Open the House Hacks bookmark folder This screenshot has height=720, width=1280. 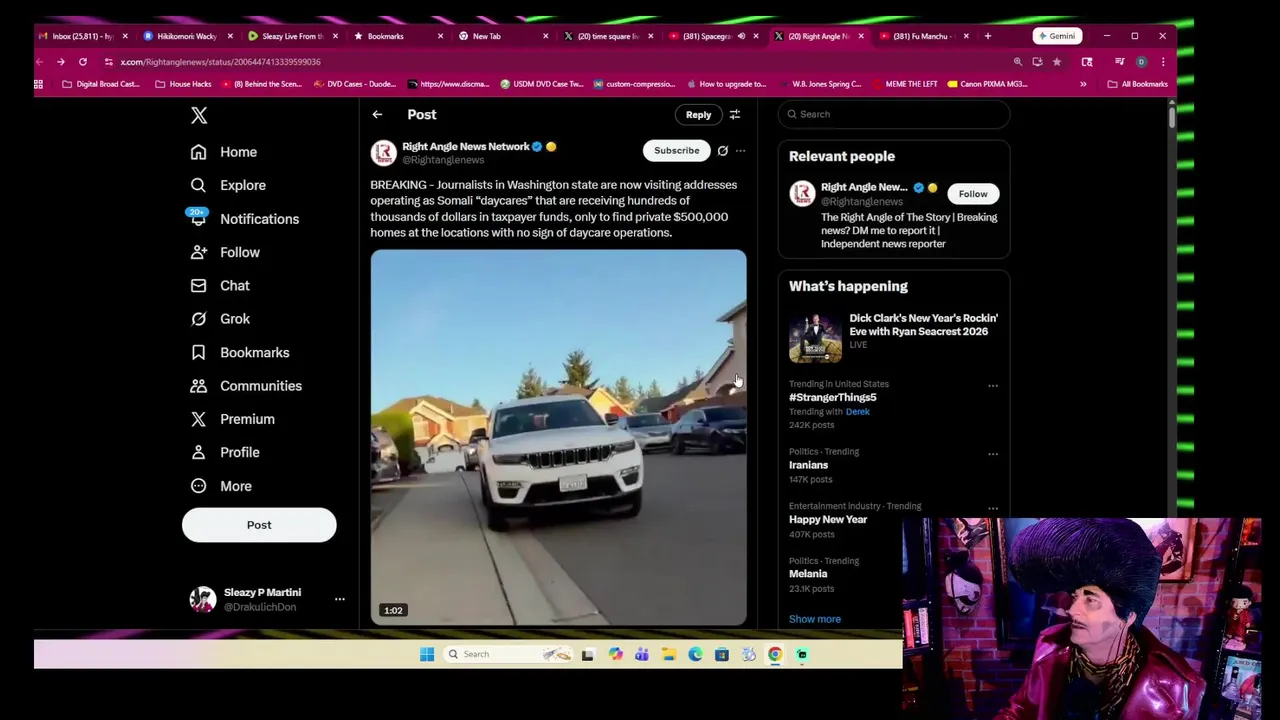pyautogui.click(x=183, y=84)
